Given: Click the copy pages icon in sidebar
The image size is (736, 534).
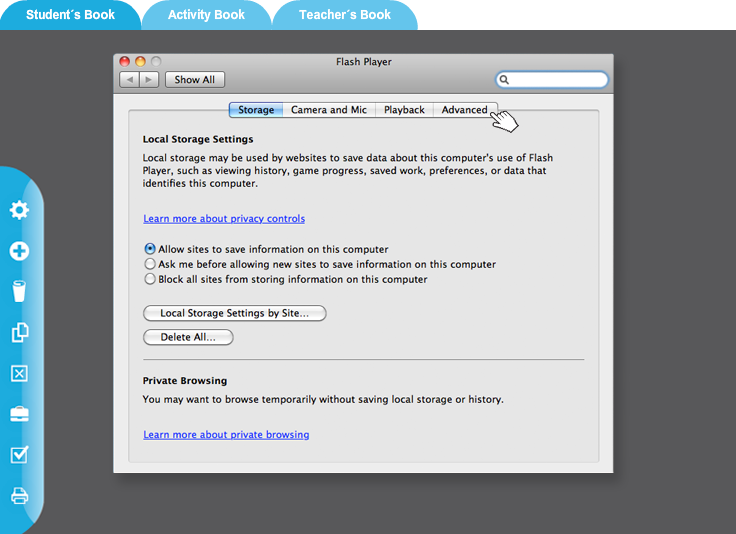Looking at the screenshot, I should click(19, 333).
